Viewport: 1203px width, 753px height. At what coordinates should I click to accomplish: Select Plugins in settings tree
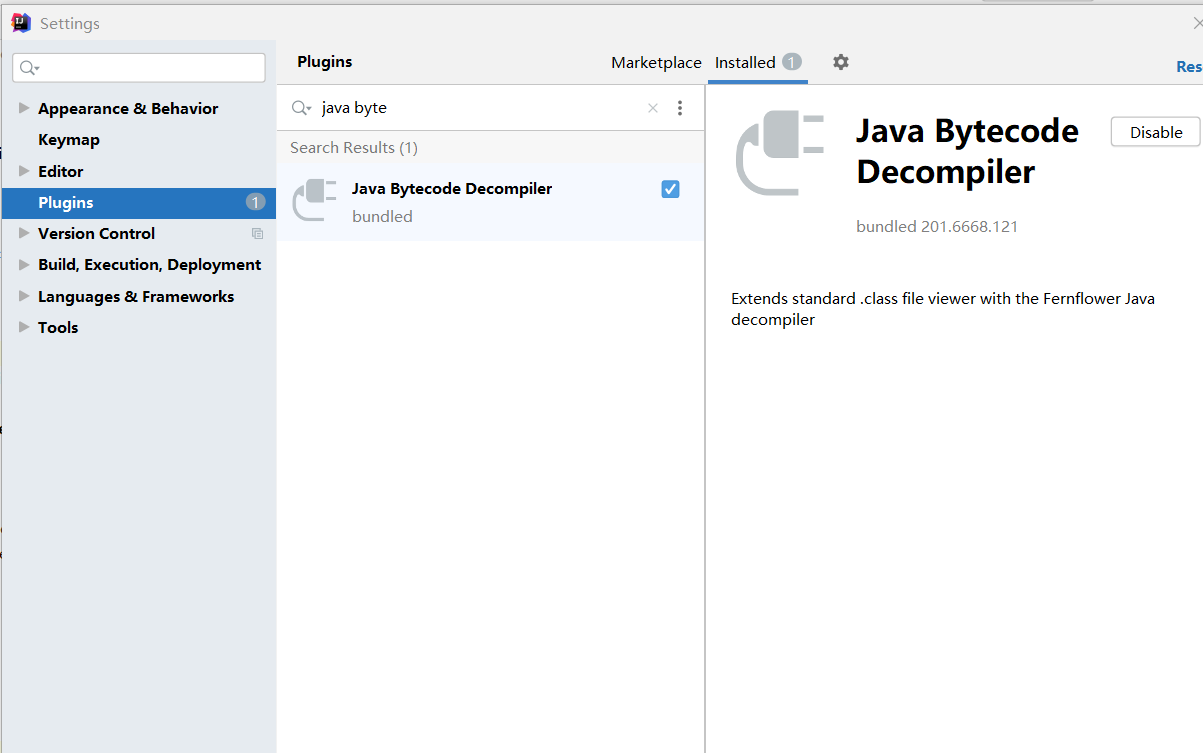139,202
